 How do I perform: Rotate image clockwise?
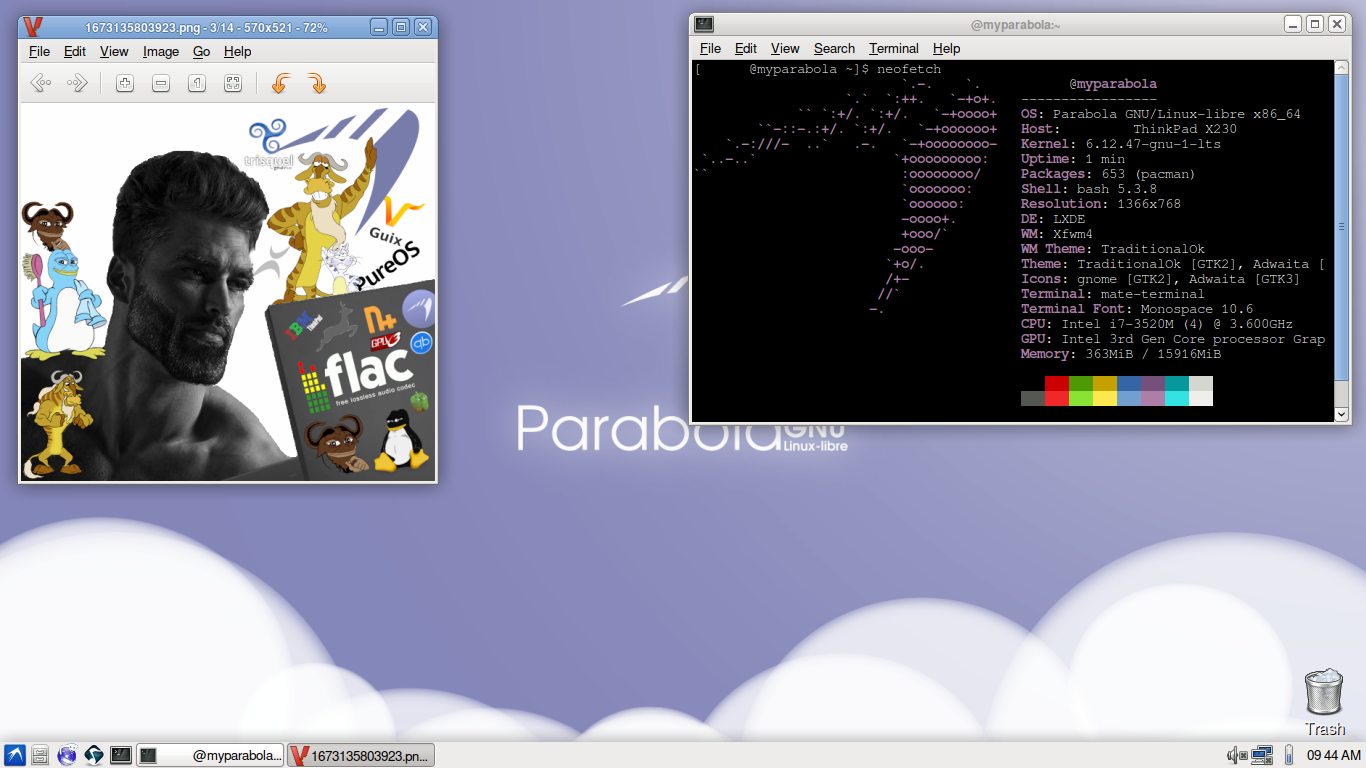[x=316, y=84]
